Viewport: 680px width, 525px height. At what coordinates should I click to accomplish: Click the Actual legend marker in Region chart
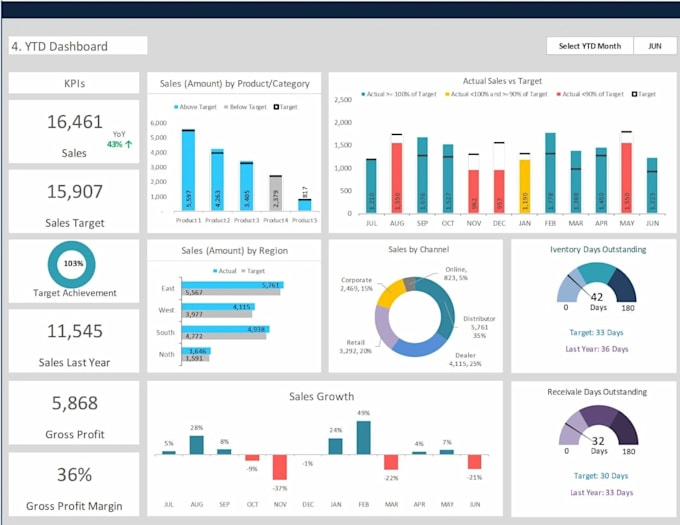[x=215, y=271]
